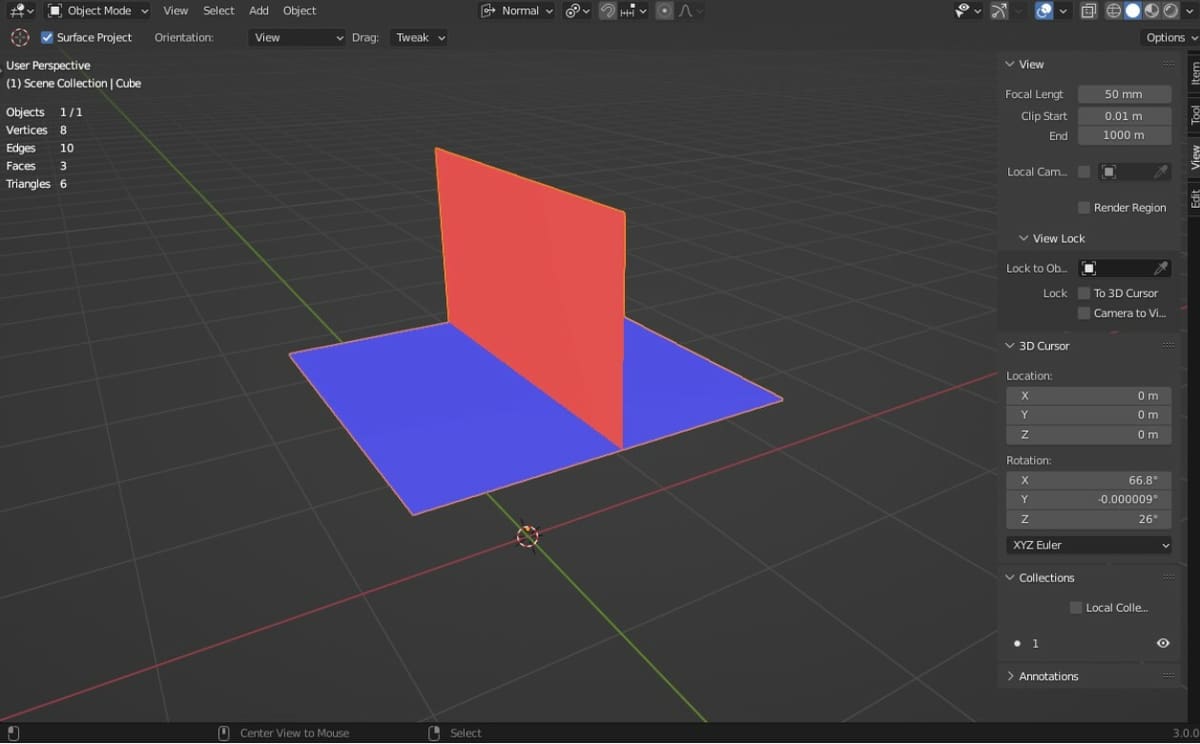Switch to wireframe viewport shading
Viewport: 1200px width, 744px height.
1114,10
